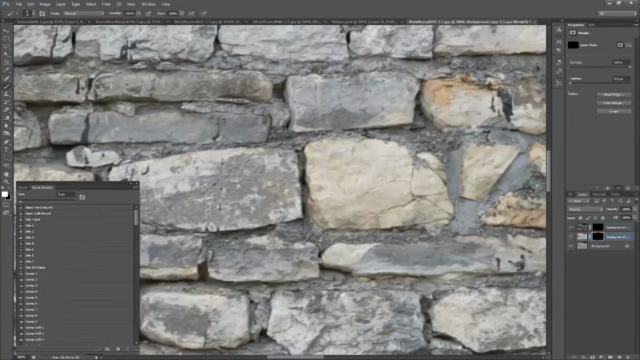640x360 pixels.
Task: Select the Pen tool
Action: pos(6,142)
